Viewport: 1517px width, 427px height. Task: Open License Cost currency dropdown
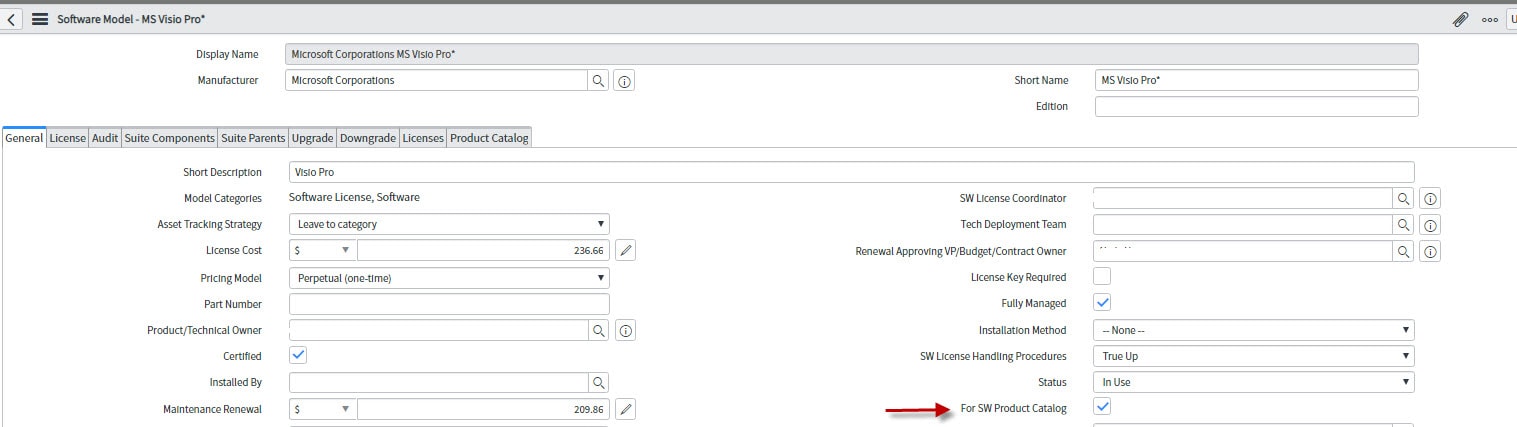pos(323,250)
